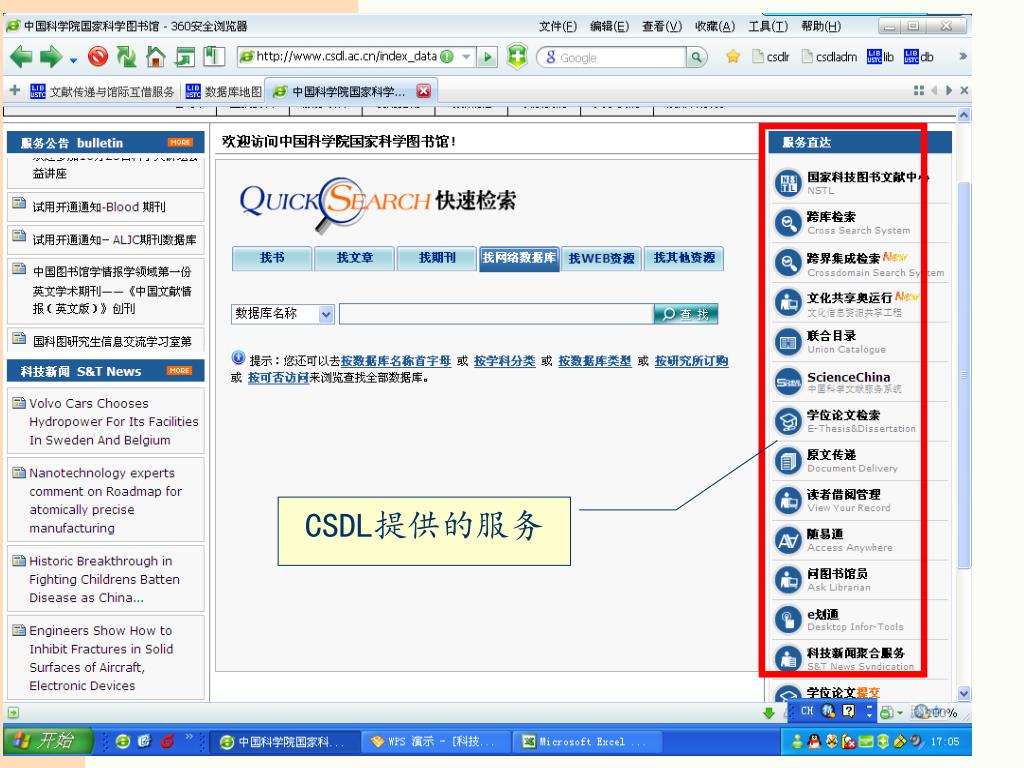The width and height of the screenshot is (1024, 768).
Task: Open the 查看(V) menu
Action: tap(662, 26)
